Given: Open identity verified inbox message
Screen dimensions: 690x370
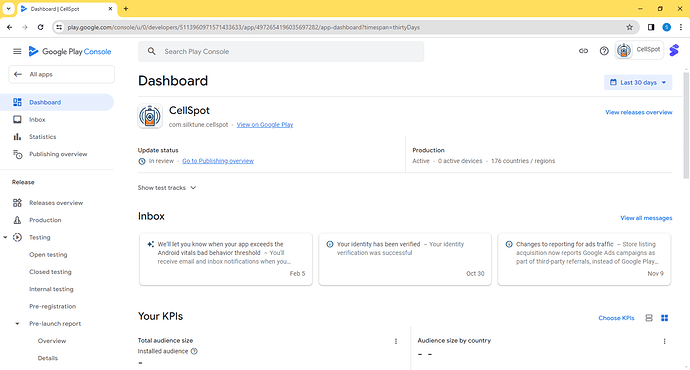Looking at the screenshot, I should [x=405, y=259].
